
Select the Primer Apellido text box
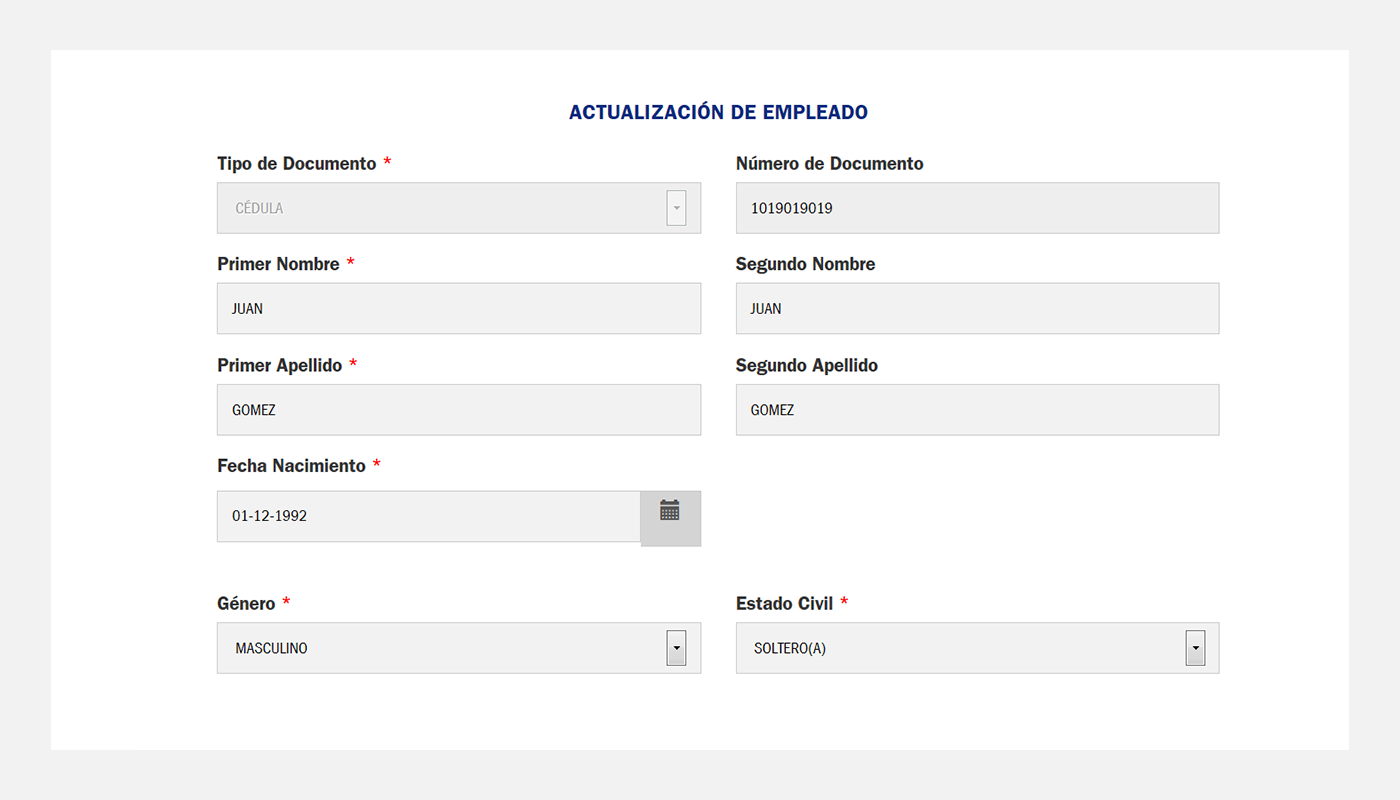click(x=458, y=410)
